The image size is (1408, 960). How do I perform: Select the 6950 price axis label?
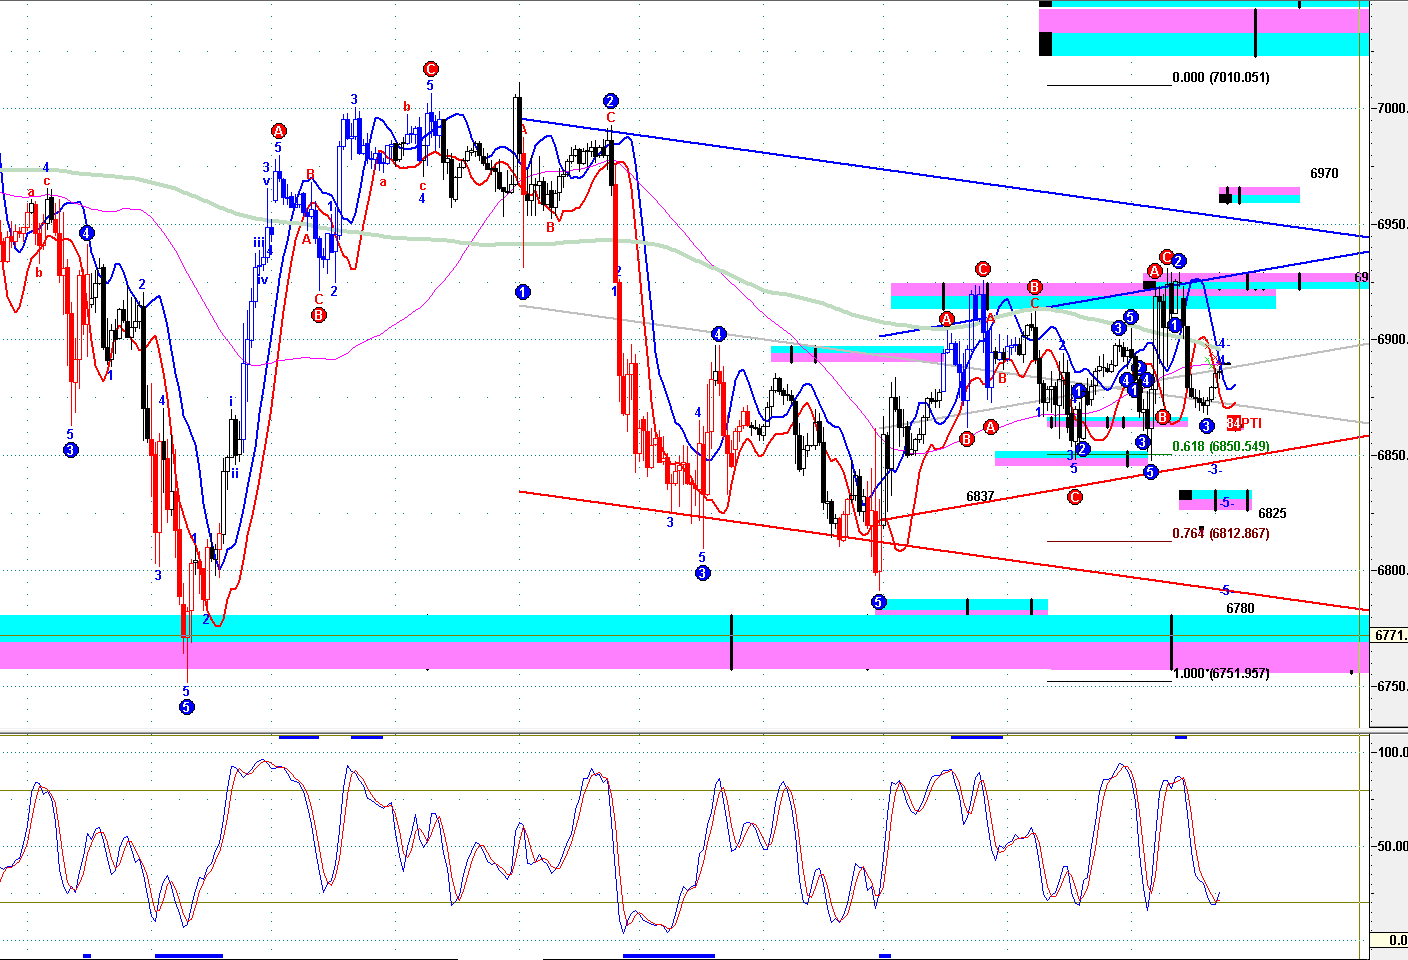coord(1392,224)
